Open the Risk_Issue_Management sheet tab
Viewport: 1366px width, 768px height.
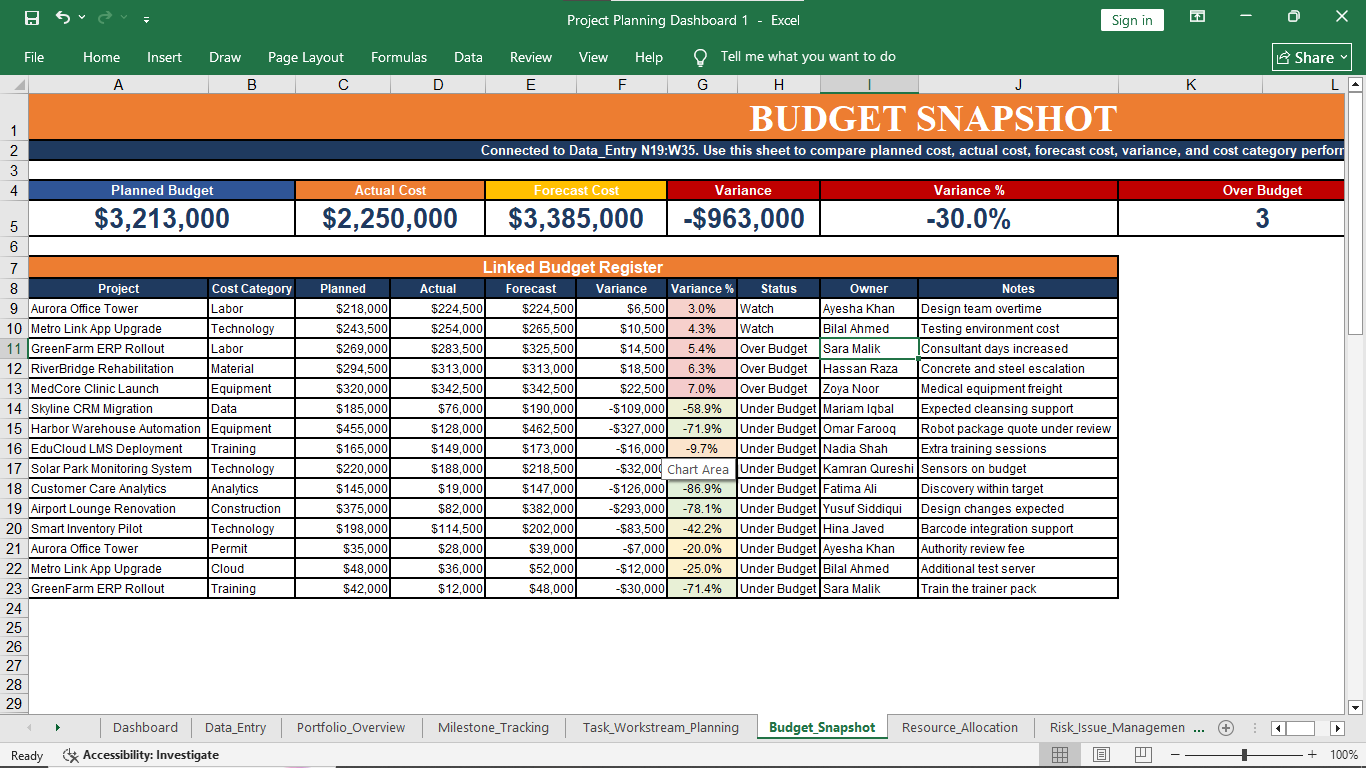click(x=1117, y=727)
